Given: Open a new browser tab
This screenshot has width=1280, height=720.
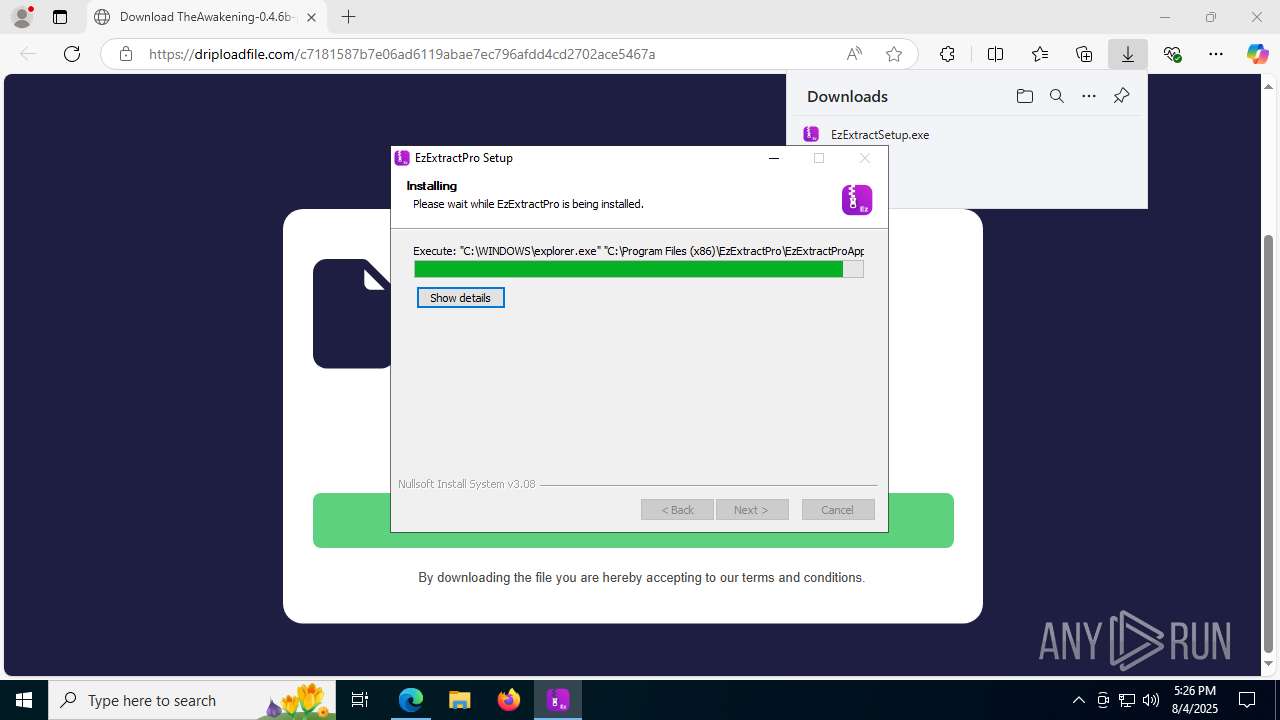Looking at the screenshot, I should click(348, 17).
